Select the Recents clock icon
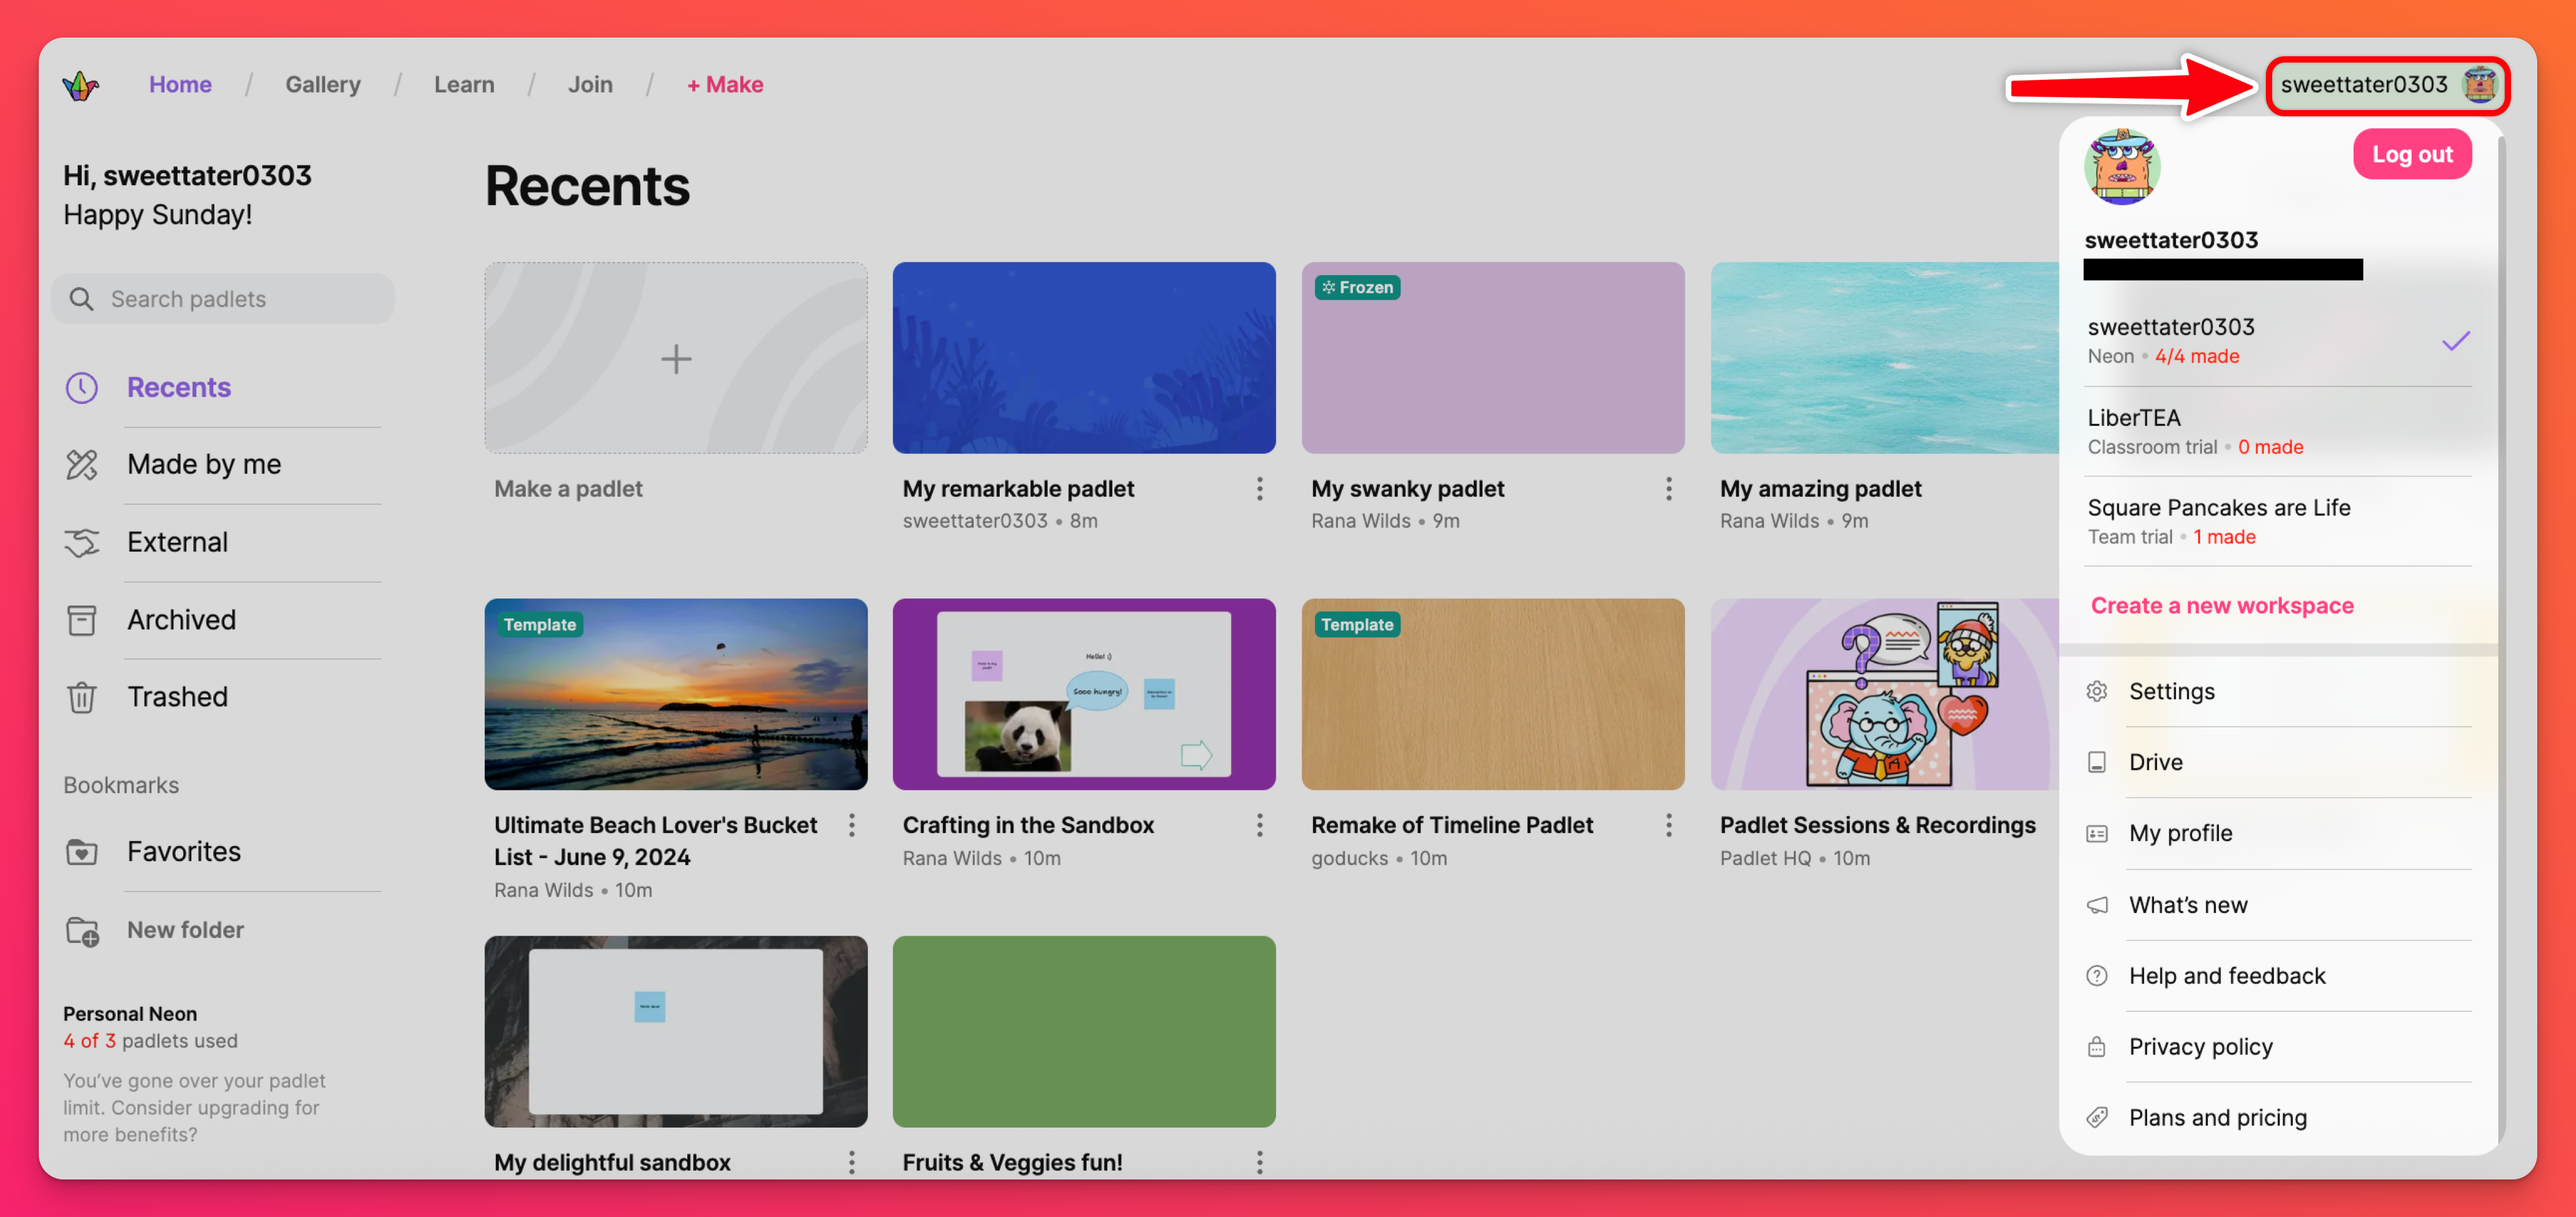Viewport: 2576px width, 1217px height. point(82,388)
